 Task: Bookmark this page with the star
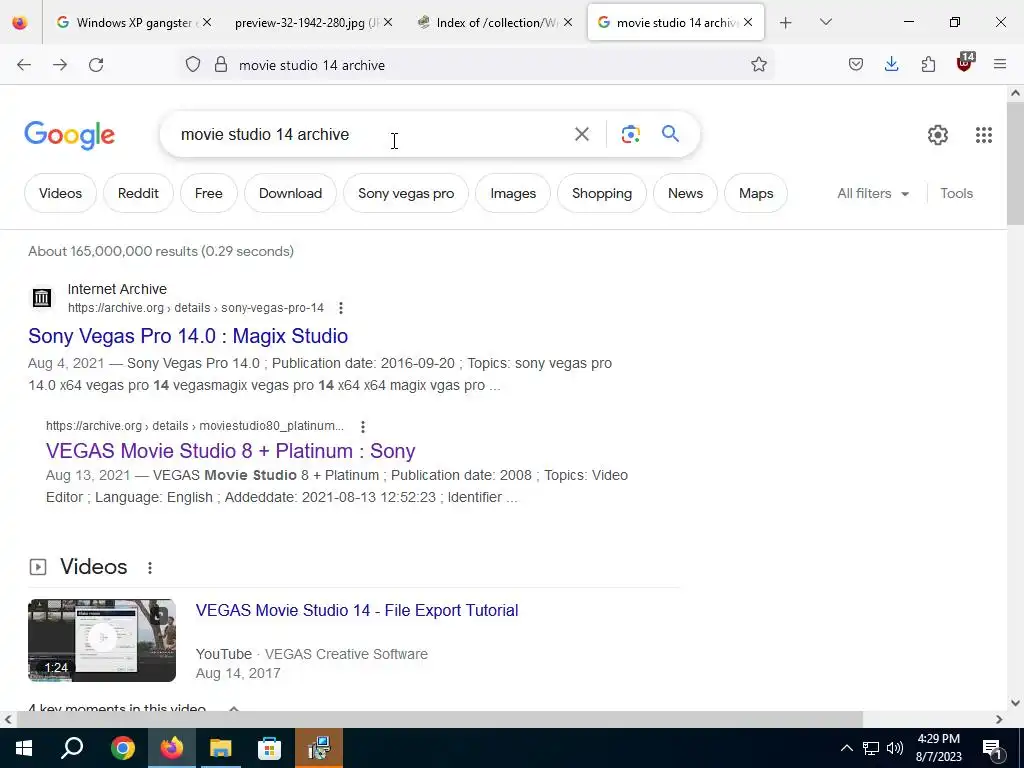[x=758, y=65]
